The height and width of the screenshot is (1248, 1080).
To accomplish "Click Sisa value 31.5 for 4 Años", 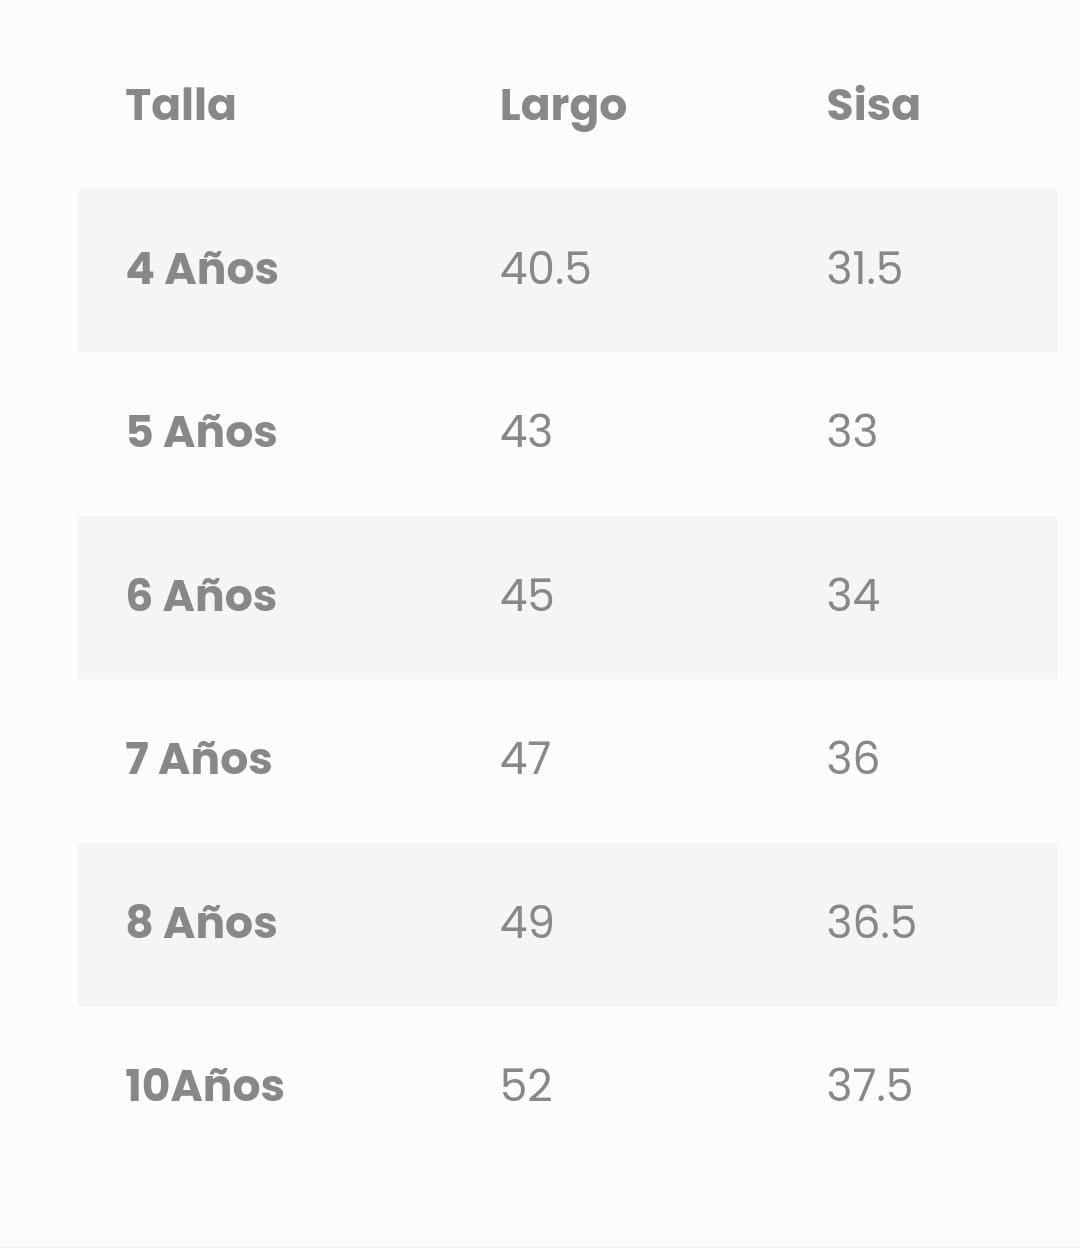I will click(864, 269).
